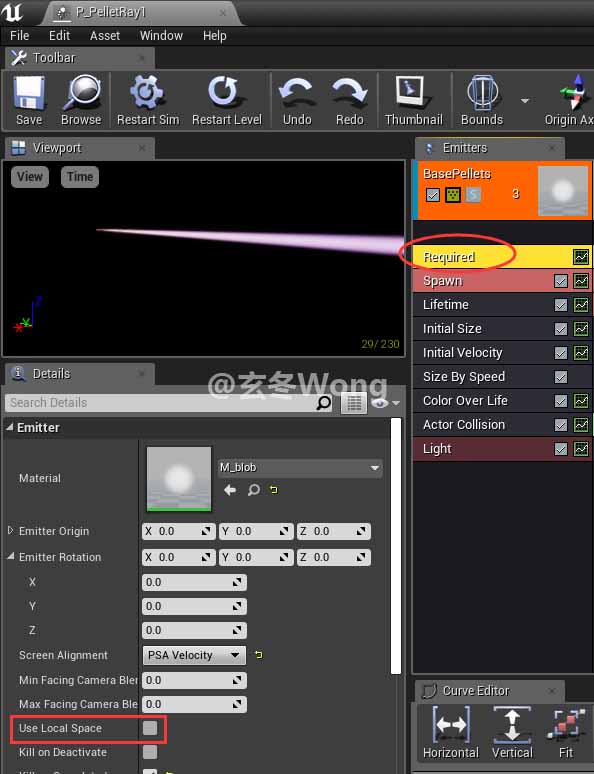Open the Screen Alignment PSA Velocity dropdown
Image resolution: width=594 pixels, height=774 pixels.
click(194, 655)
